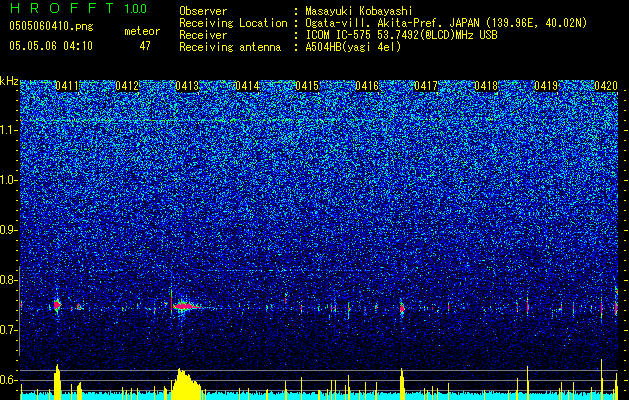629x400 pixels.
Task: Click the 'Observer' field label
Action: tap(203, 11)
